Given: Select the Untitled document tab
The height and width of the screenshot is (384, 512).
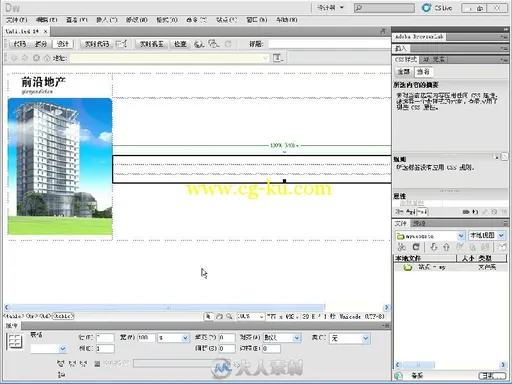Looking at the screenshot, I should (x=22, y=31).
